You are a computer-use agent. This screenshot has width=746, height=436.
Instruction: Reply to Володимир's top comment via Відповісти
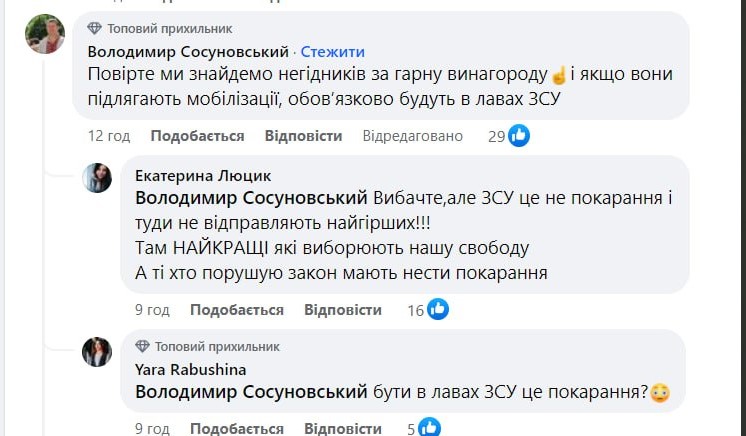pyautogui.click(x=303, y=136)
